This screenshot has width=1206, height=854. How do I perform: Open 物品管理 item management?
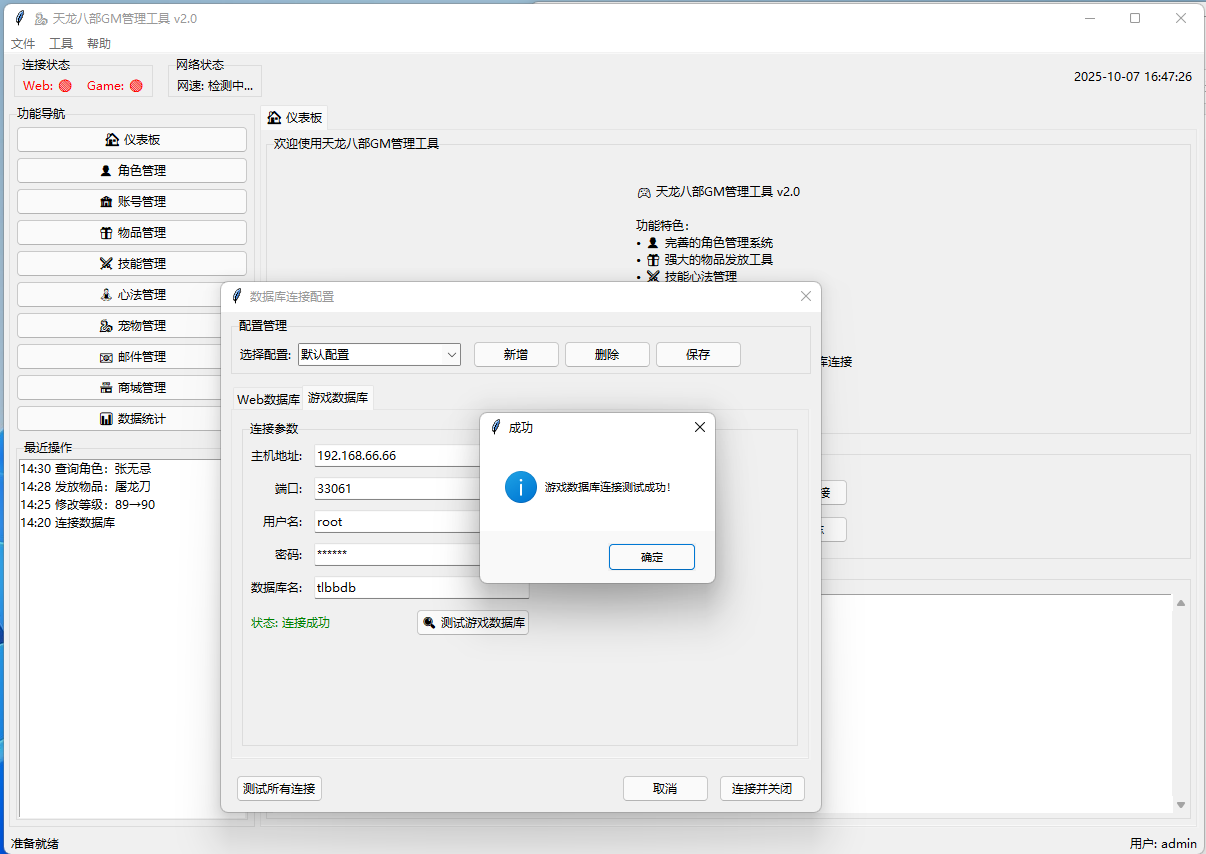point(132,233)
